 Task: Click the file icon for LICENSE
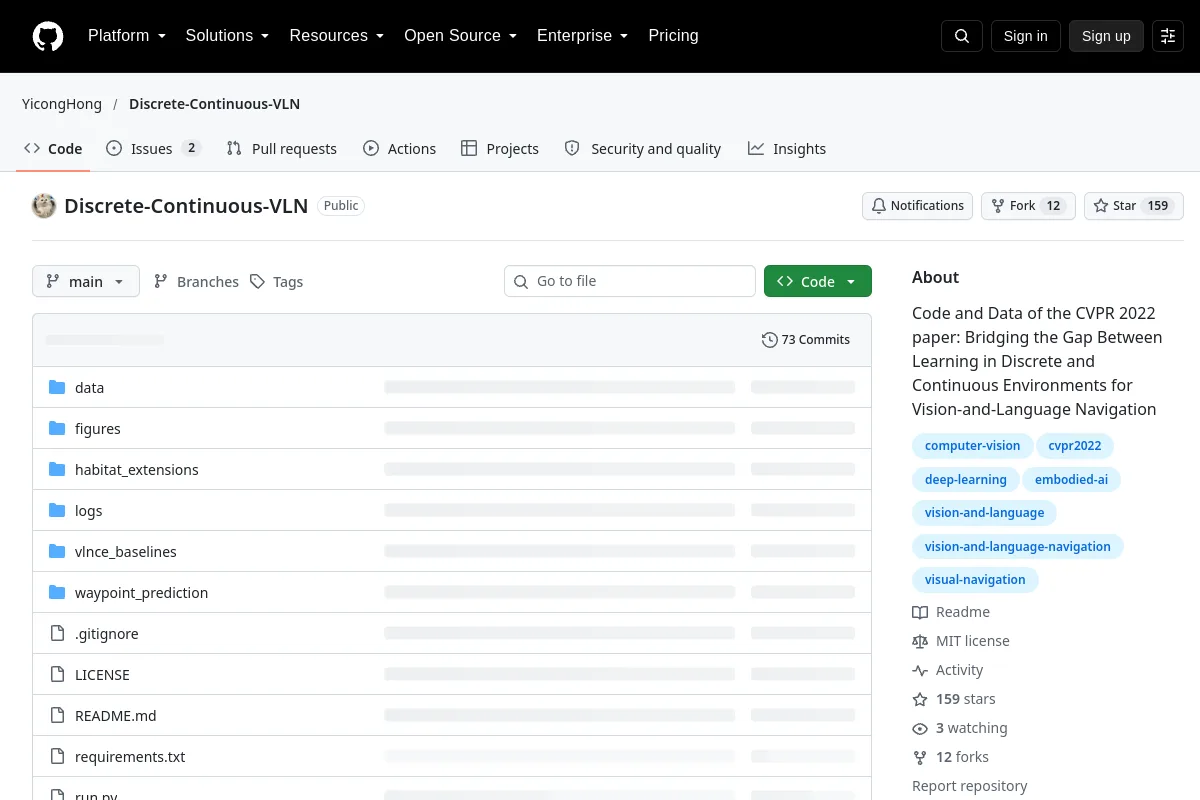[x=57, y=675]
